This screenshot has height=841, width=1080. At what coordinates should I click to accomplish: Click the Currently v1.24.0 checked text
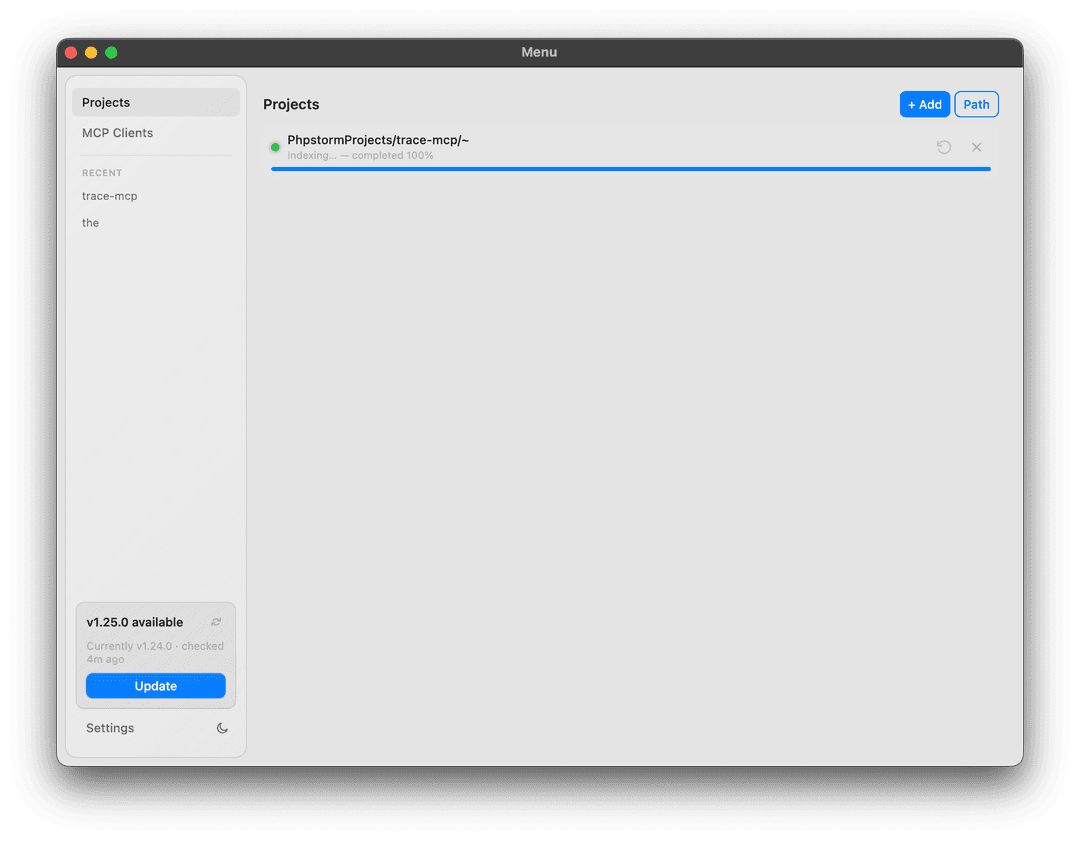(155, 652)
